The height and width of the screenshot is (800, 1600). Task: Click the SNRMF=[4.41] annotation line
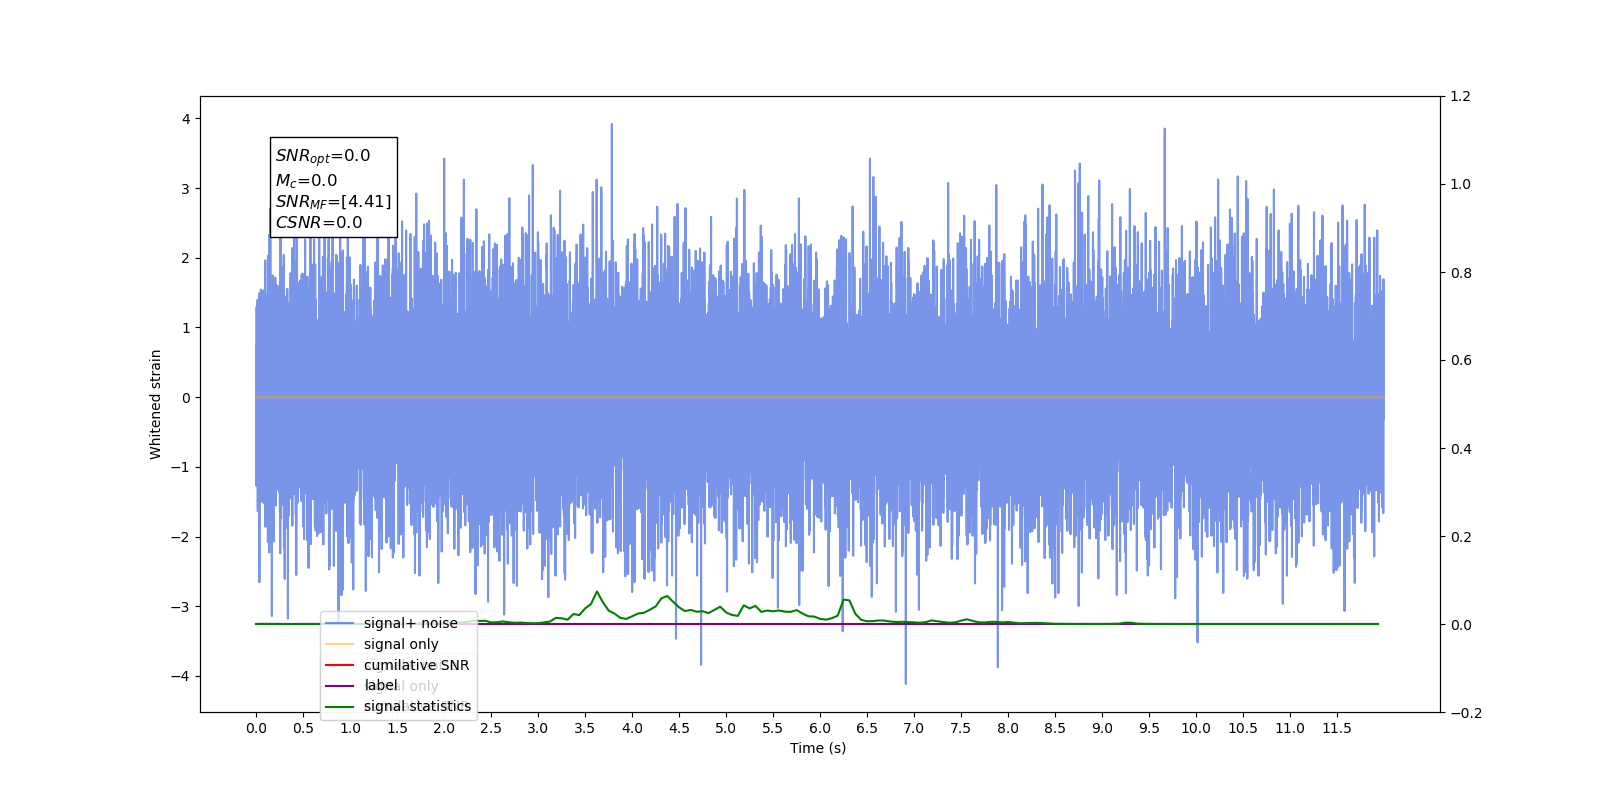[333, 202]
